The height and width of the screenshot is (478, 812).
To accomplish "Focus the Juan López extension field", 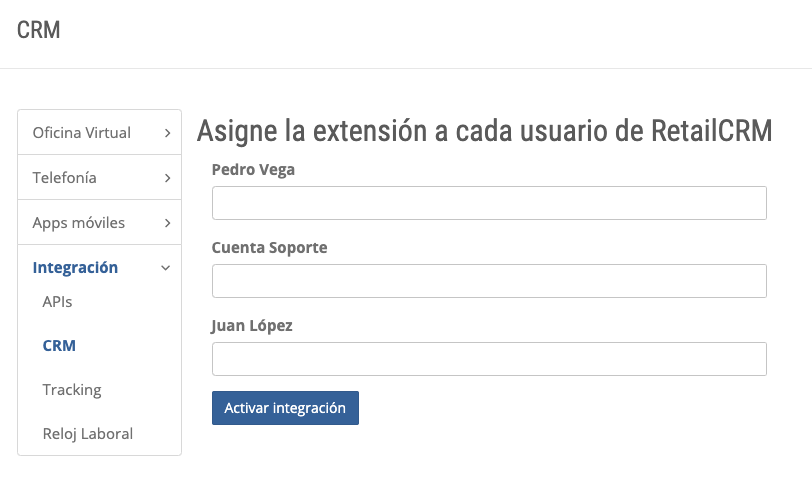I will click(x=489, y=359).
